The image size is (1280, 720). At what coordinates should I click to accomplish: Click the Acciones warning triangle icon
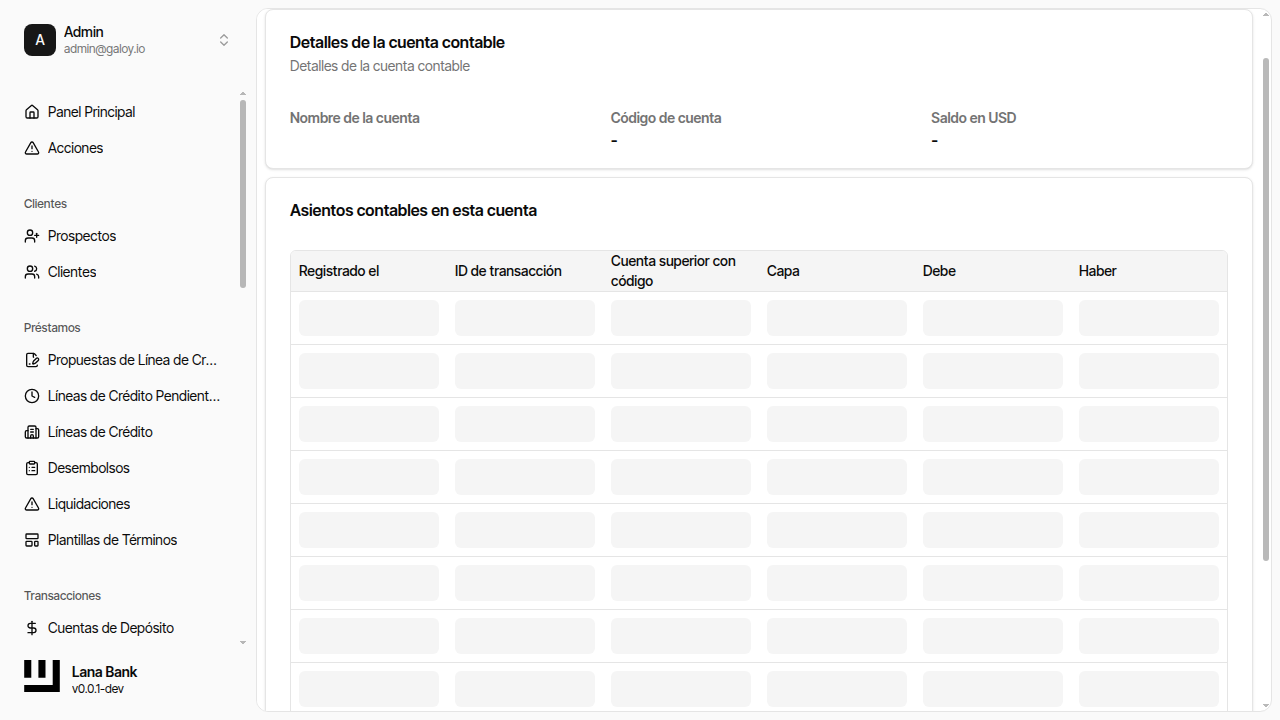point(32,148)
